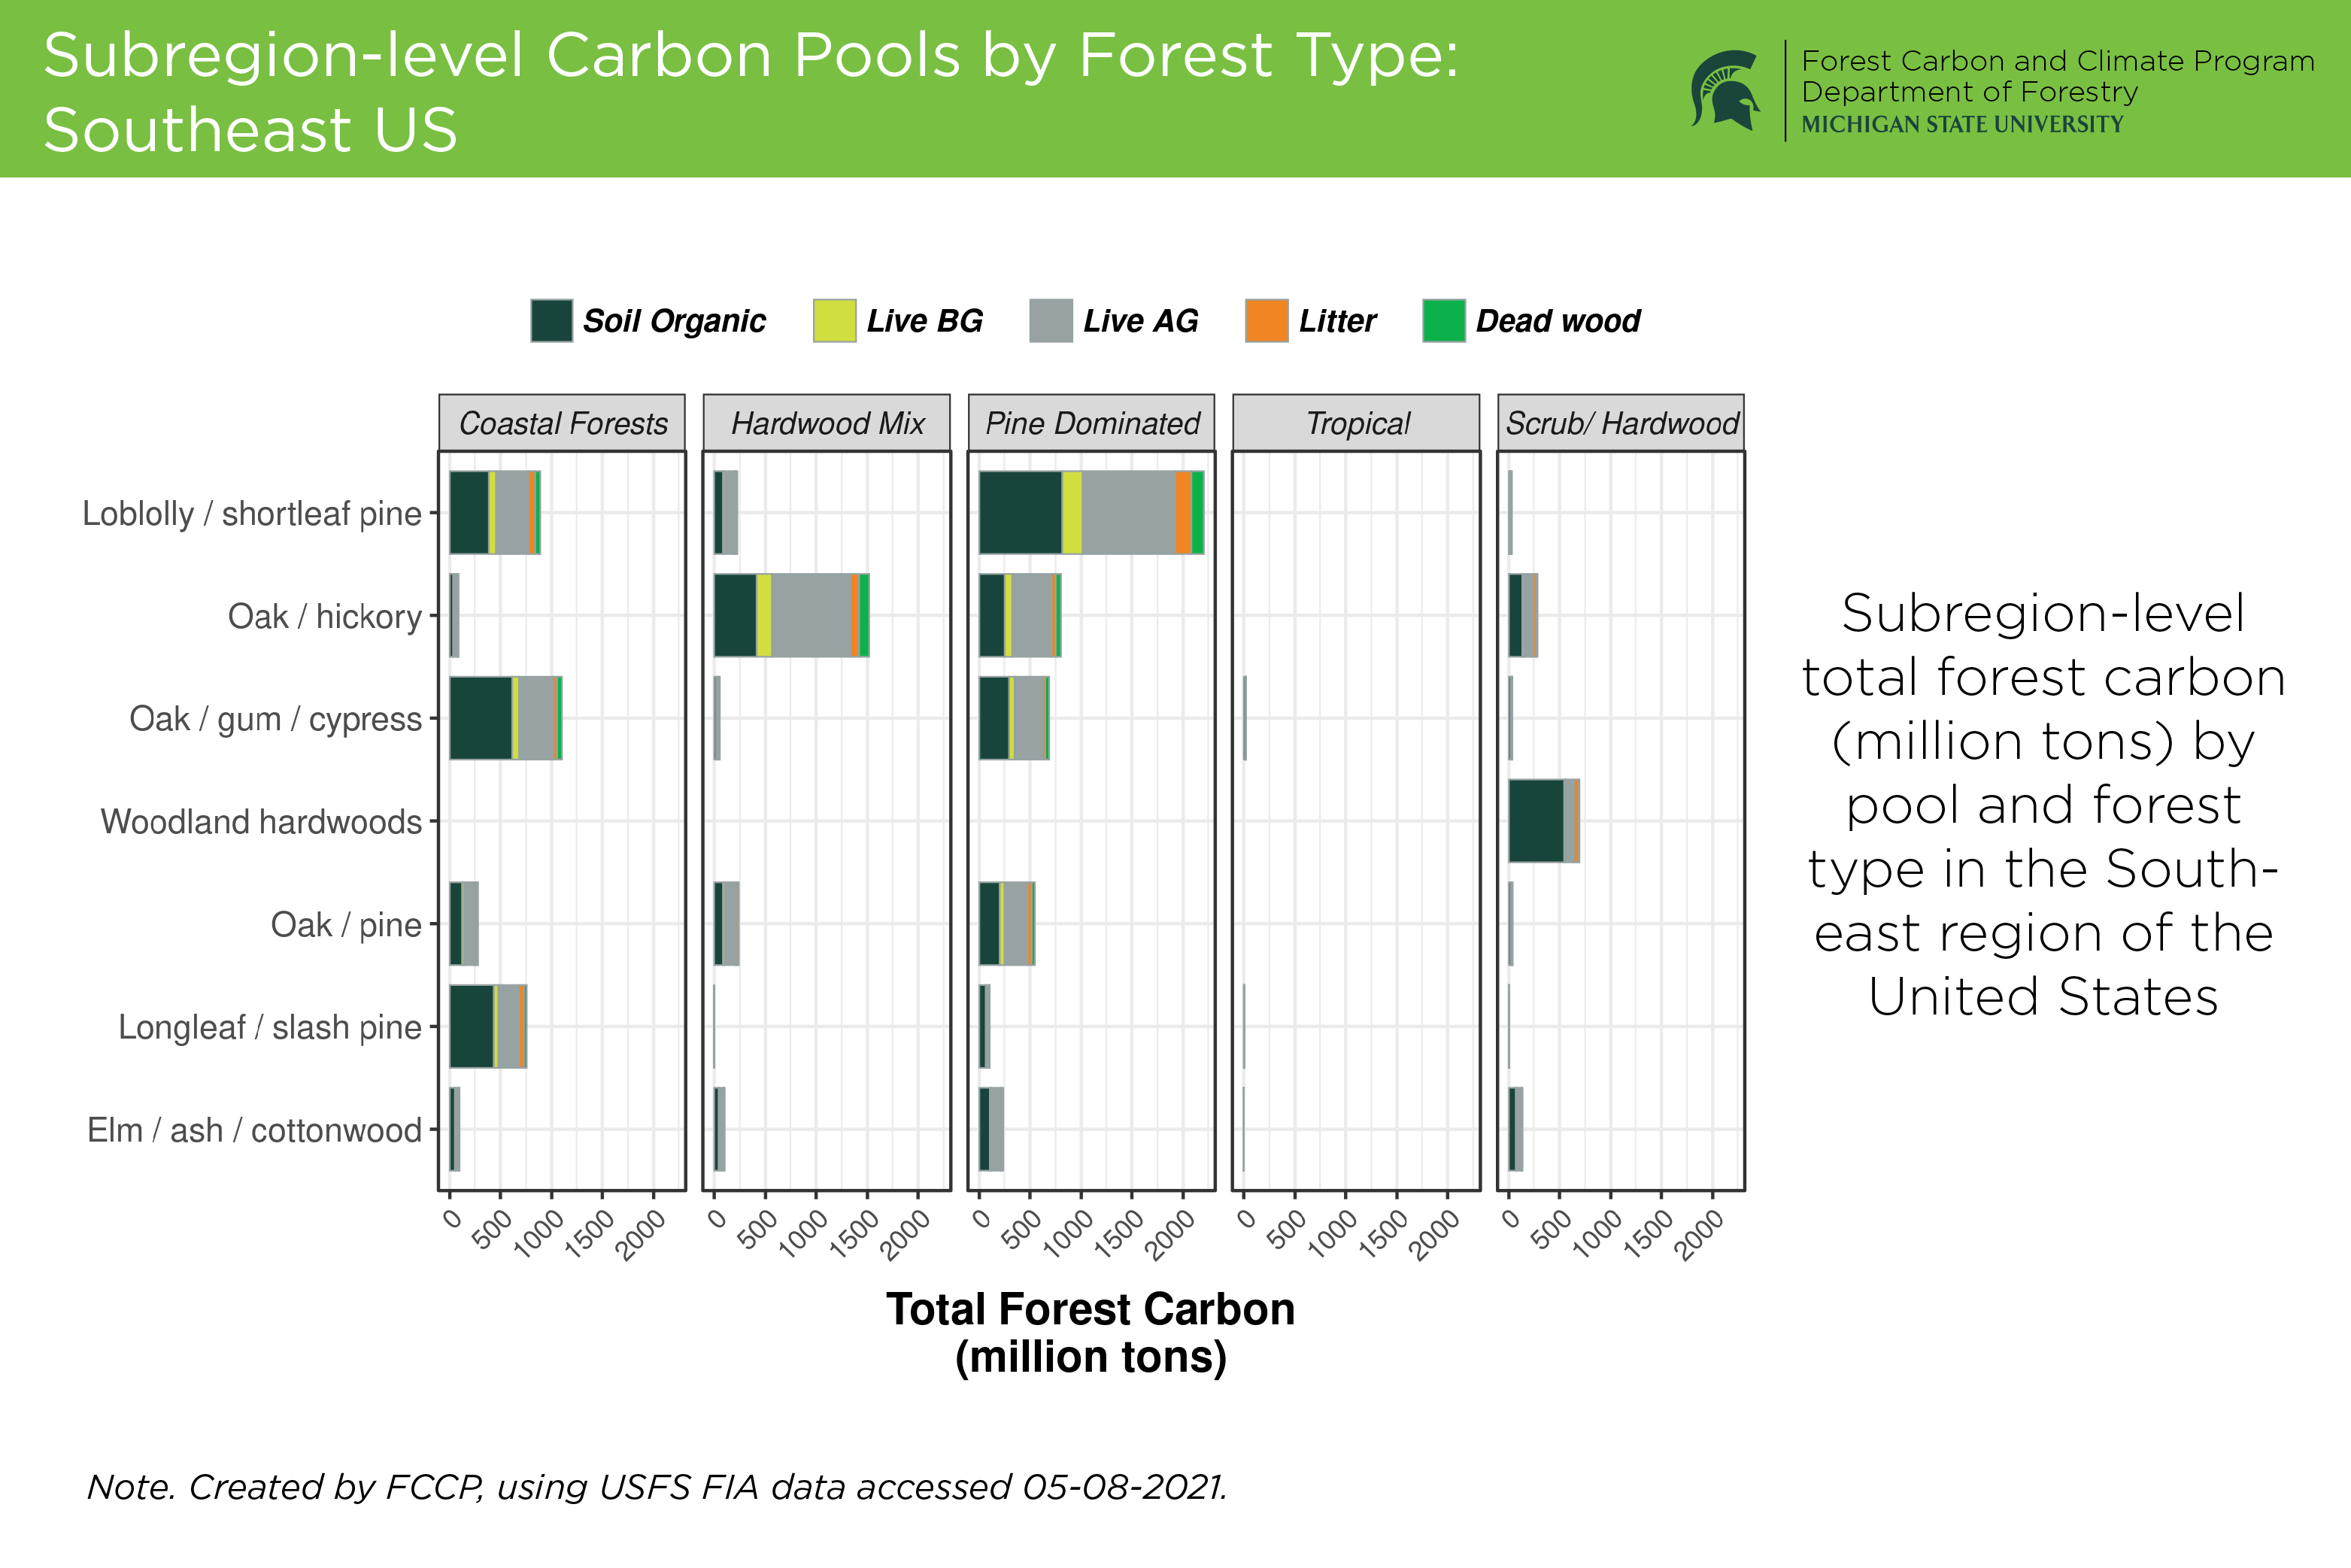The image size is (2351, 1568).
Task: Open the Coastal Forests panel header
Action: tap(562, 423)
